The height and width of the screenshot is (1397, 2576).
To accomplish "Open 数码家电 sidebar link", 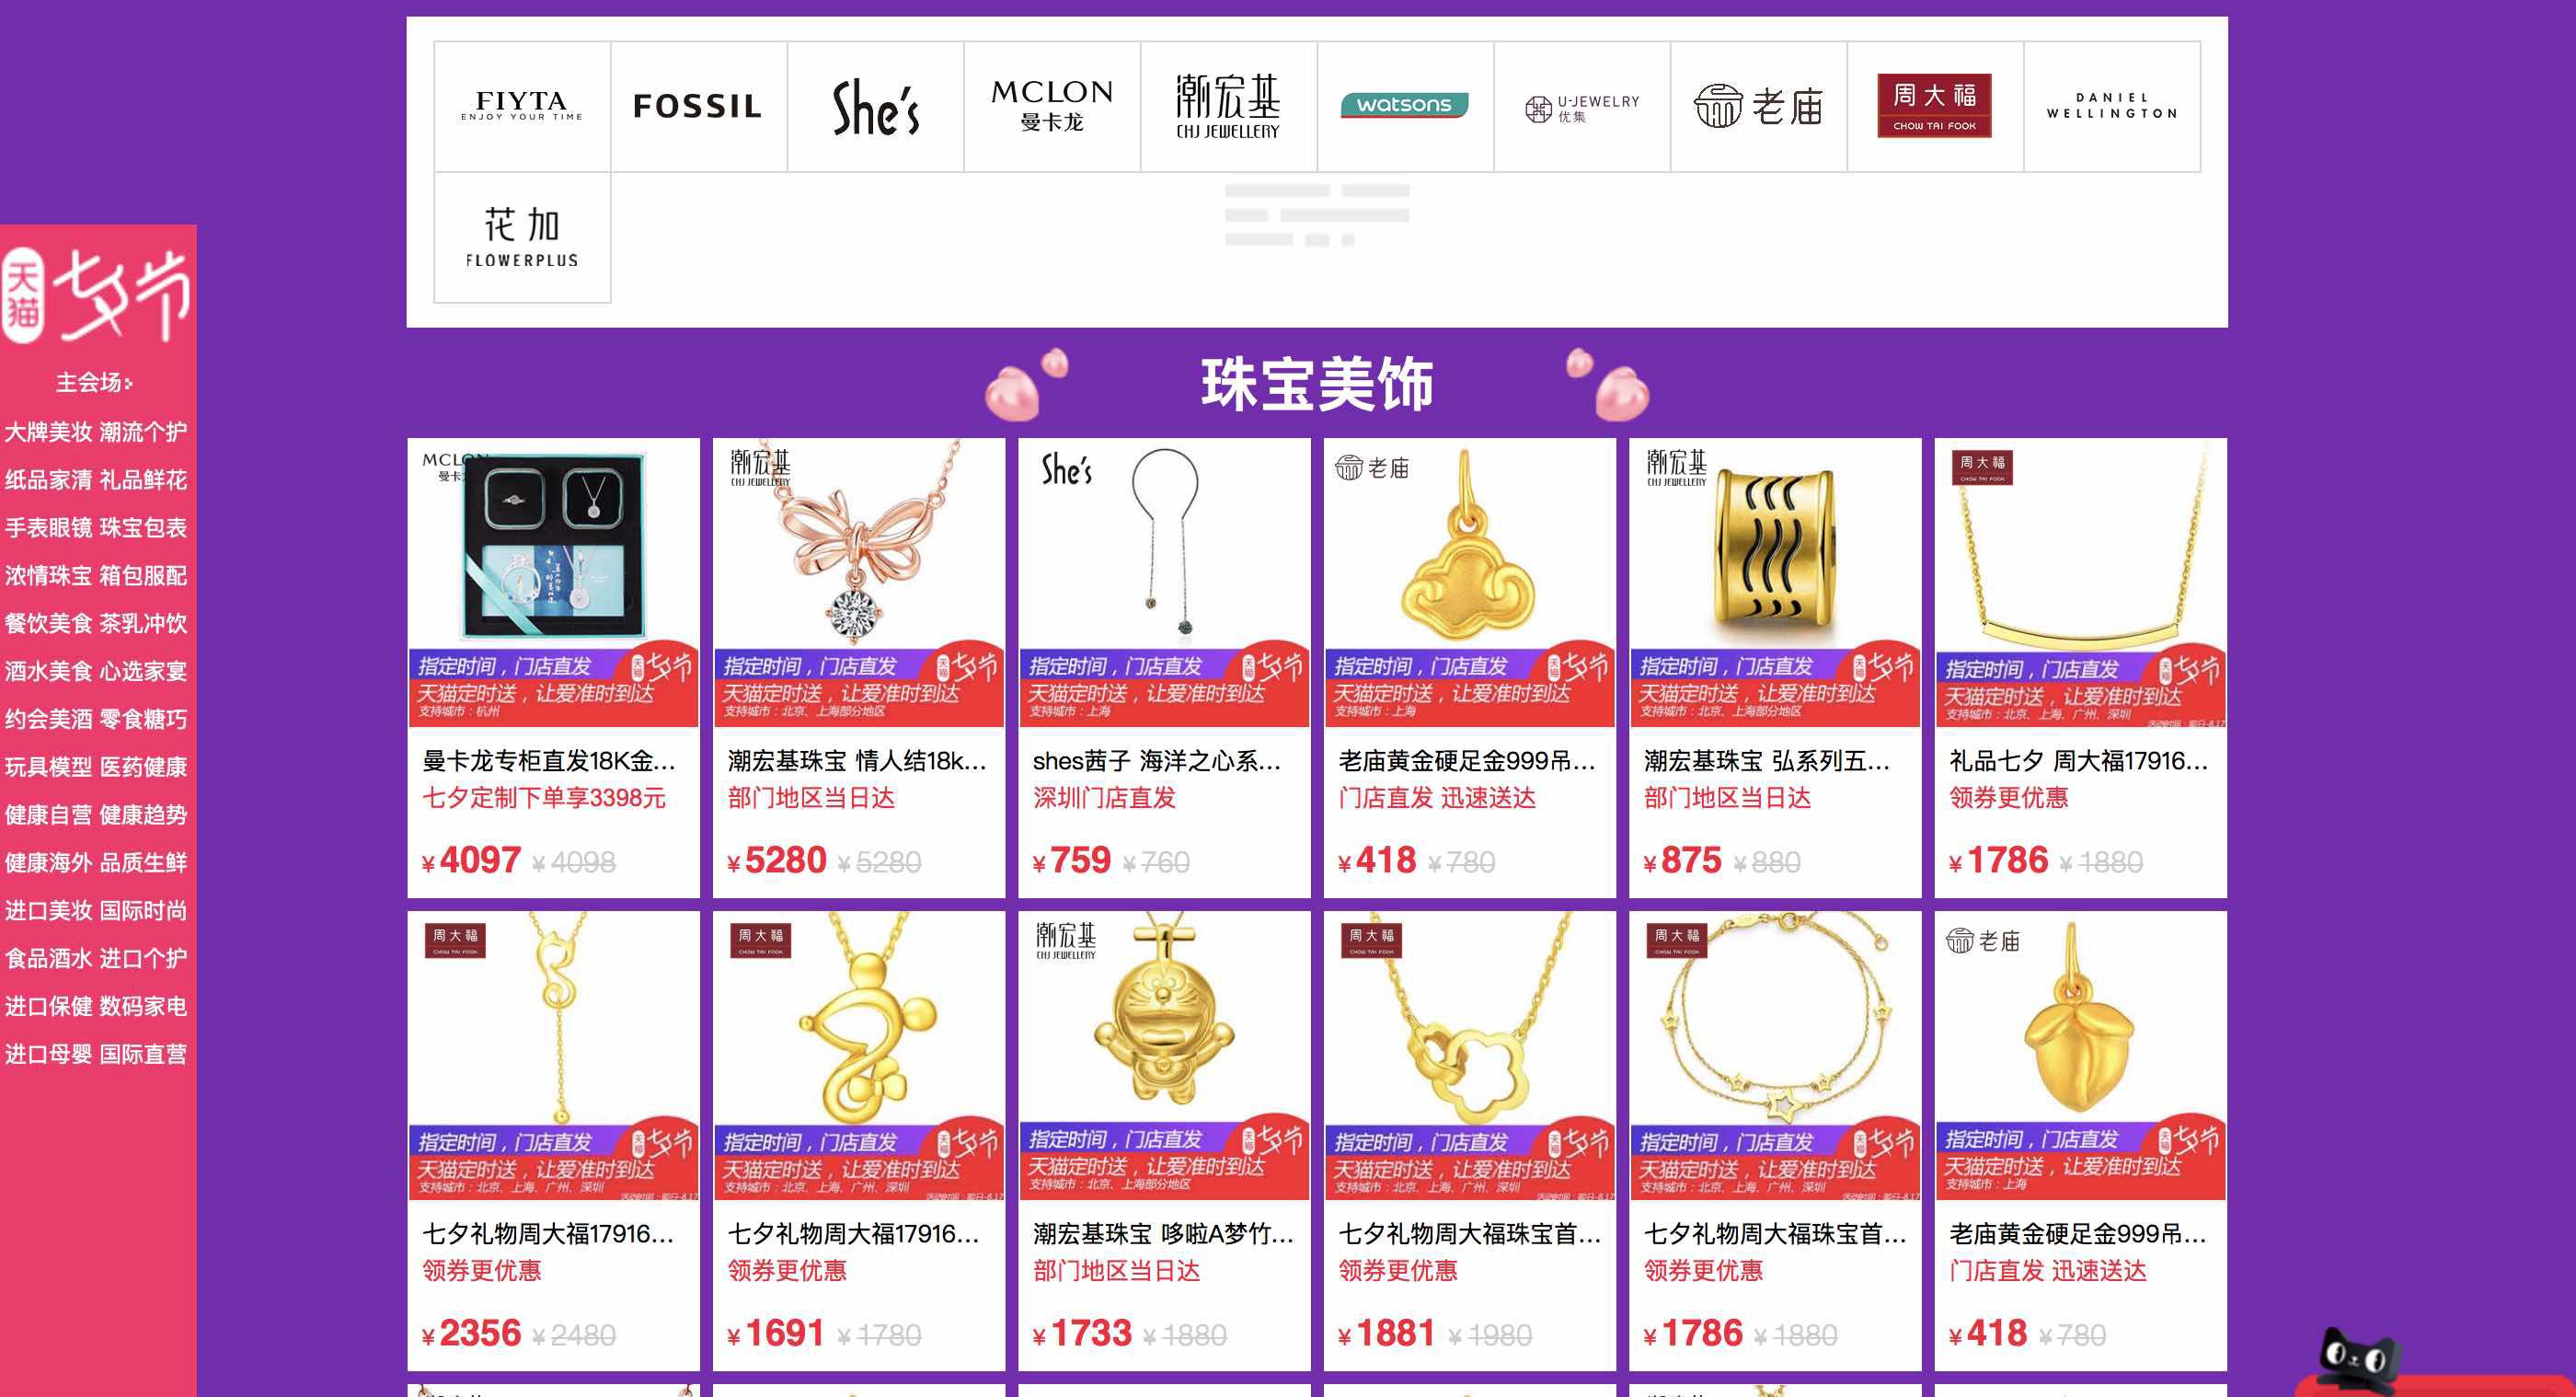I will 143,1006.
